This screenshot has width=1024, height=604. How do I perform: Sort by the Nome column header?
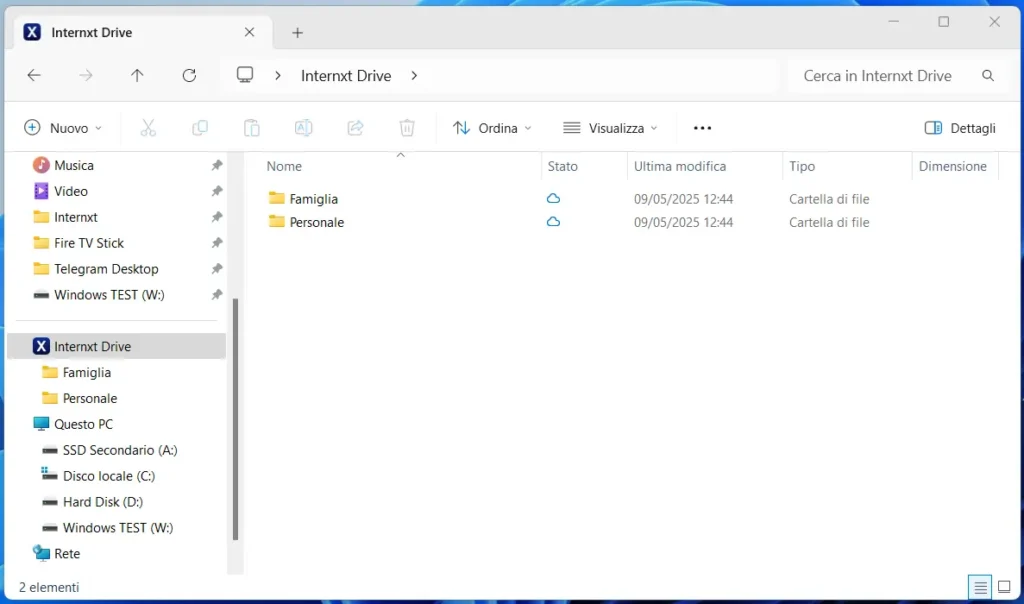click(x=283, y=166)
